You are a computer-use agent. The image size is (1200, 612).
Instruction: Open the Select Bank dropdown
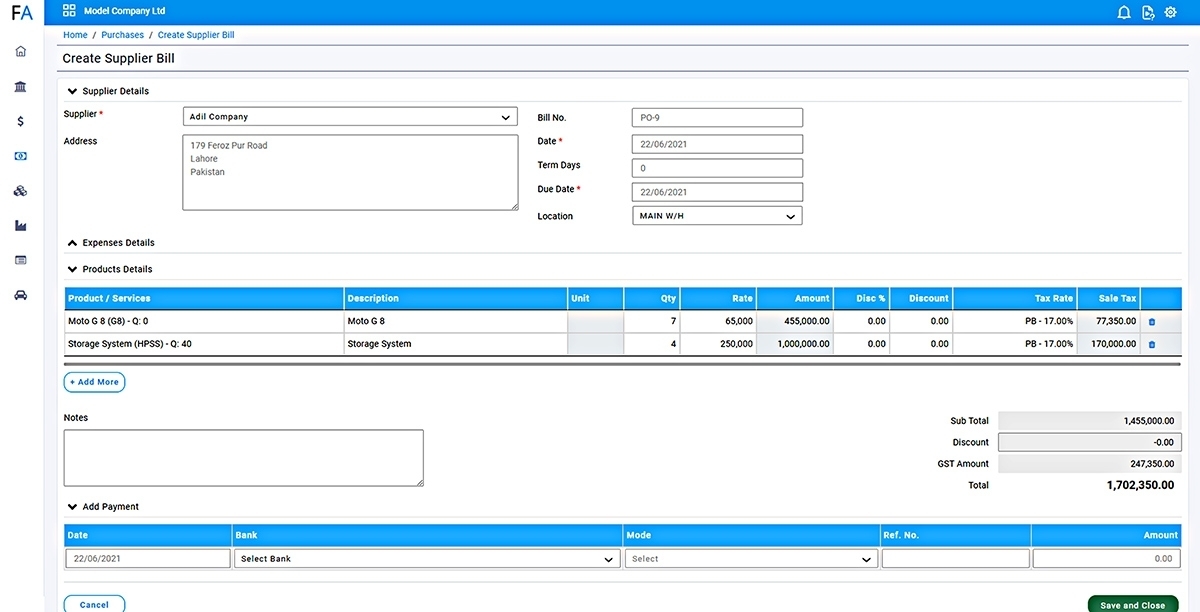coord(427,559)
